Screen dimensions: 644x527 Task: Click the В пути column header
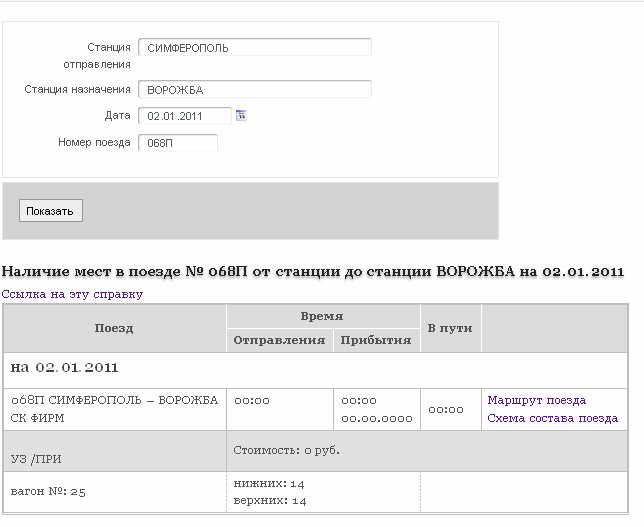(x=449, y=328)
